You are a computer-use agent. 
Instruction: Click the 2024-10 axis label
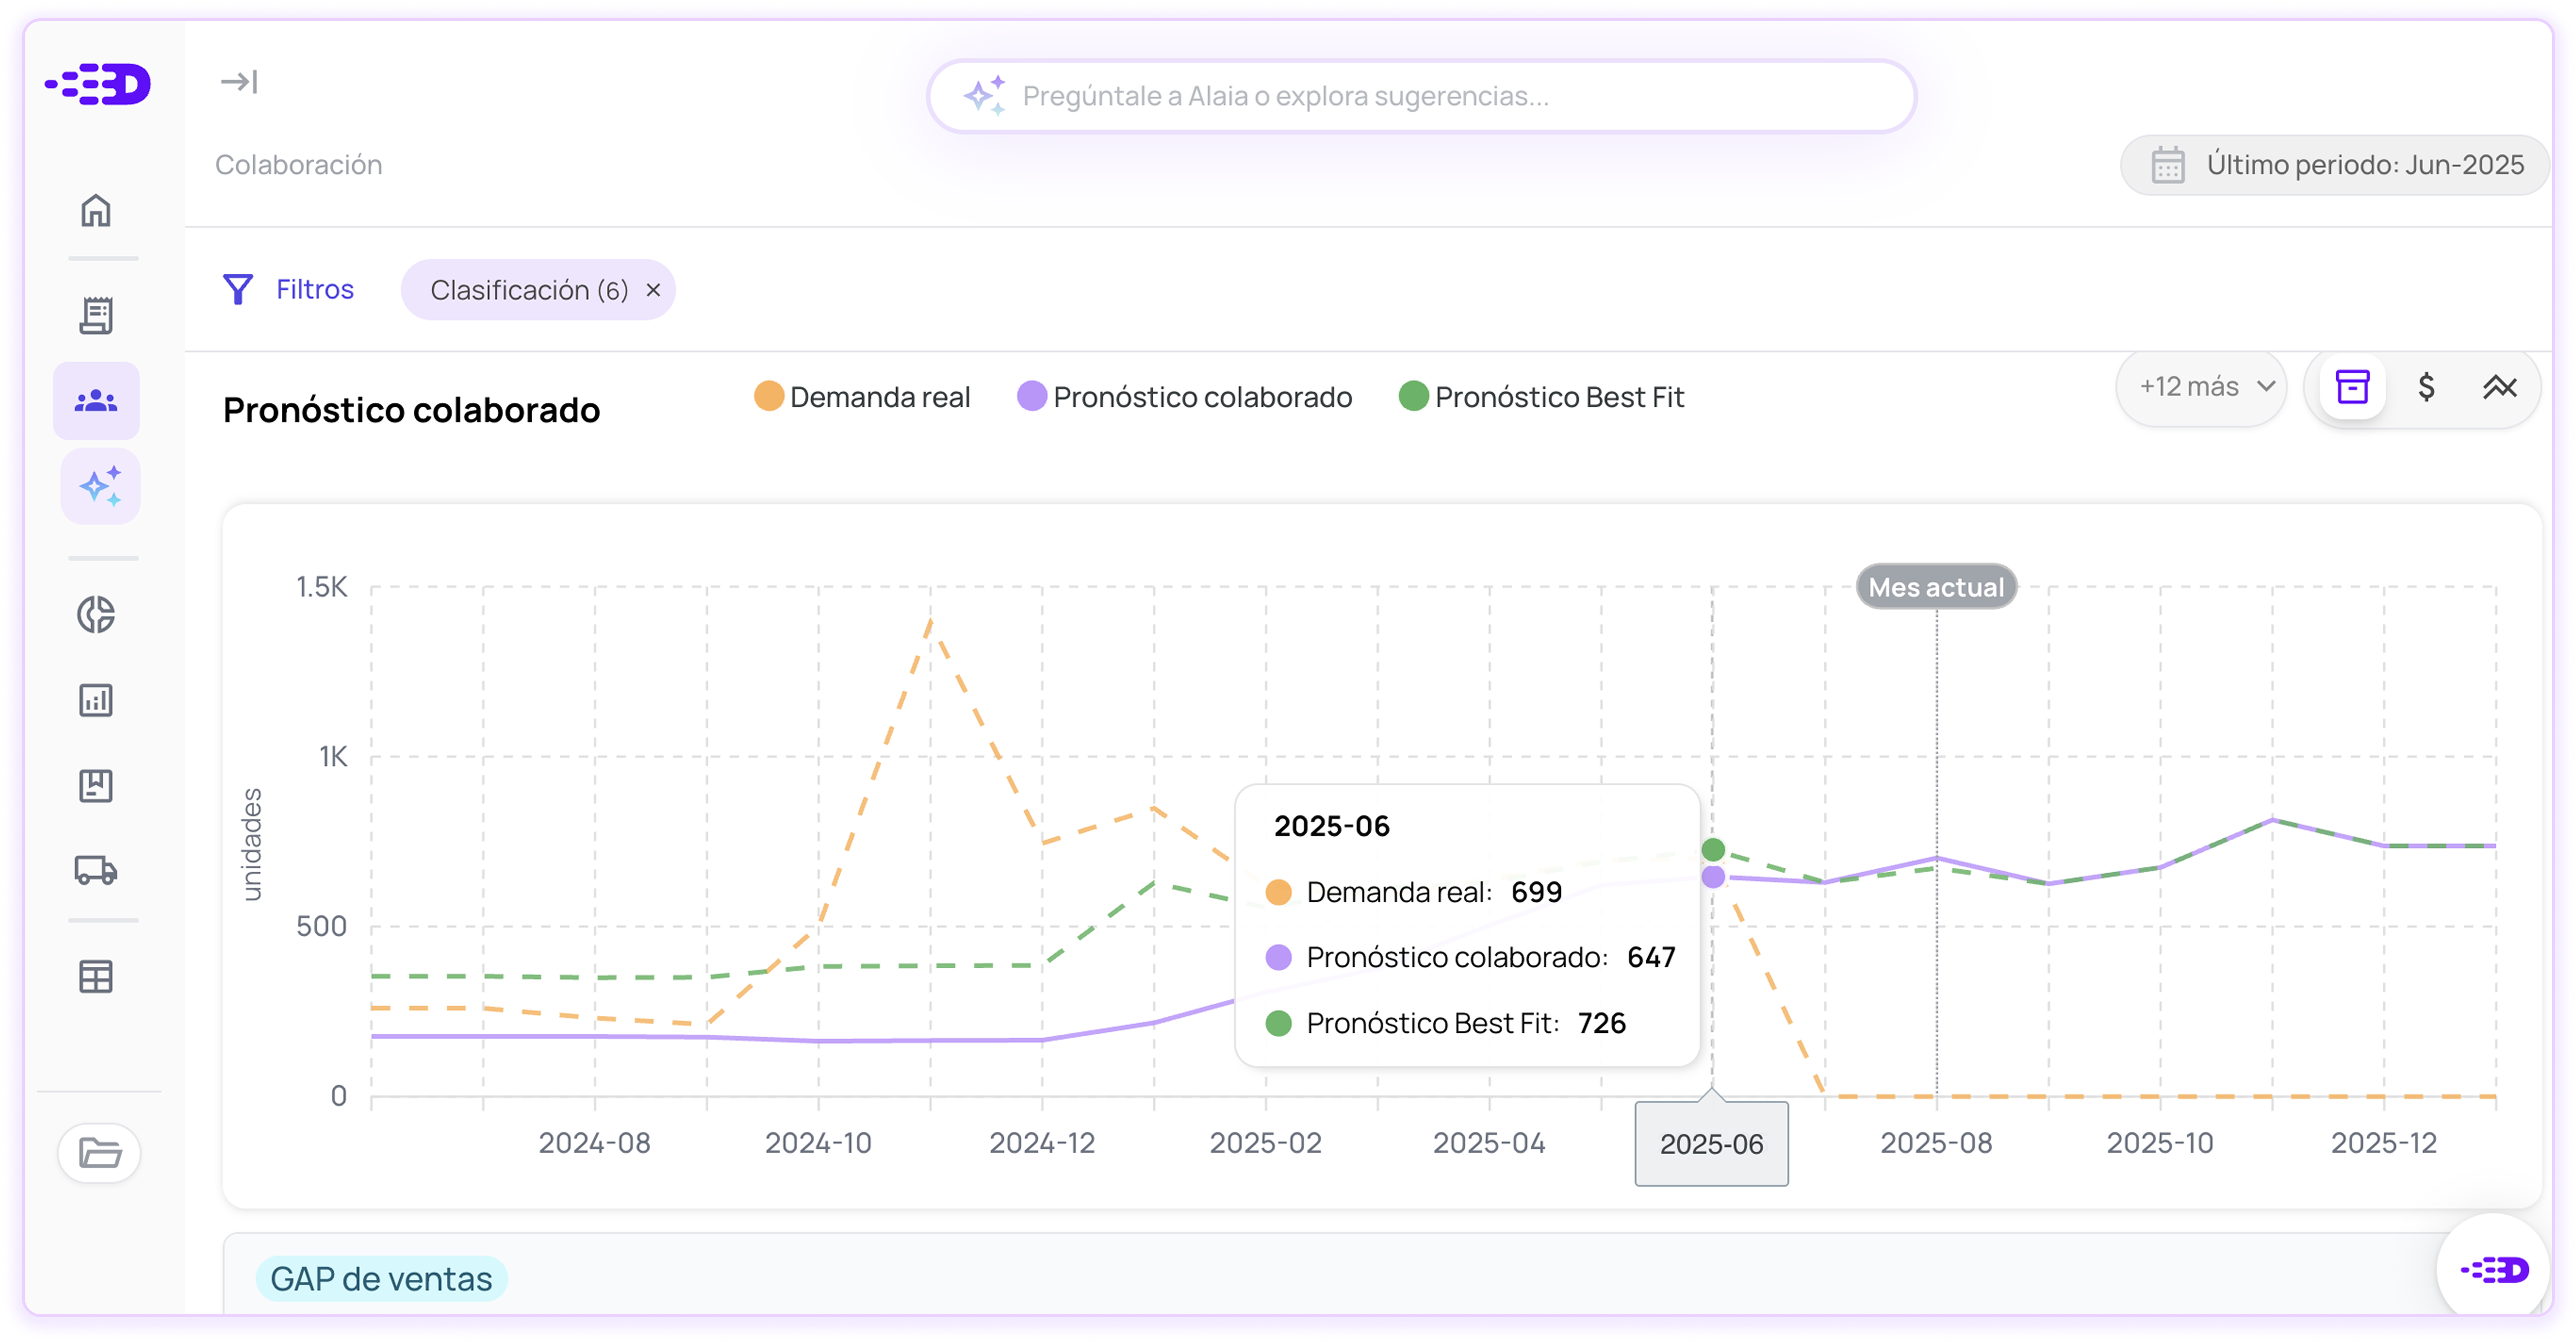pos(818,1143)
